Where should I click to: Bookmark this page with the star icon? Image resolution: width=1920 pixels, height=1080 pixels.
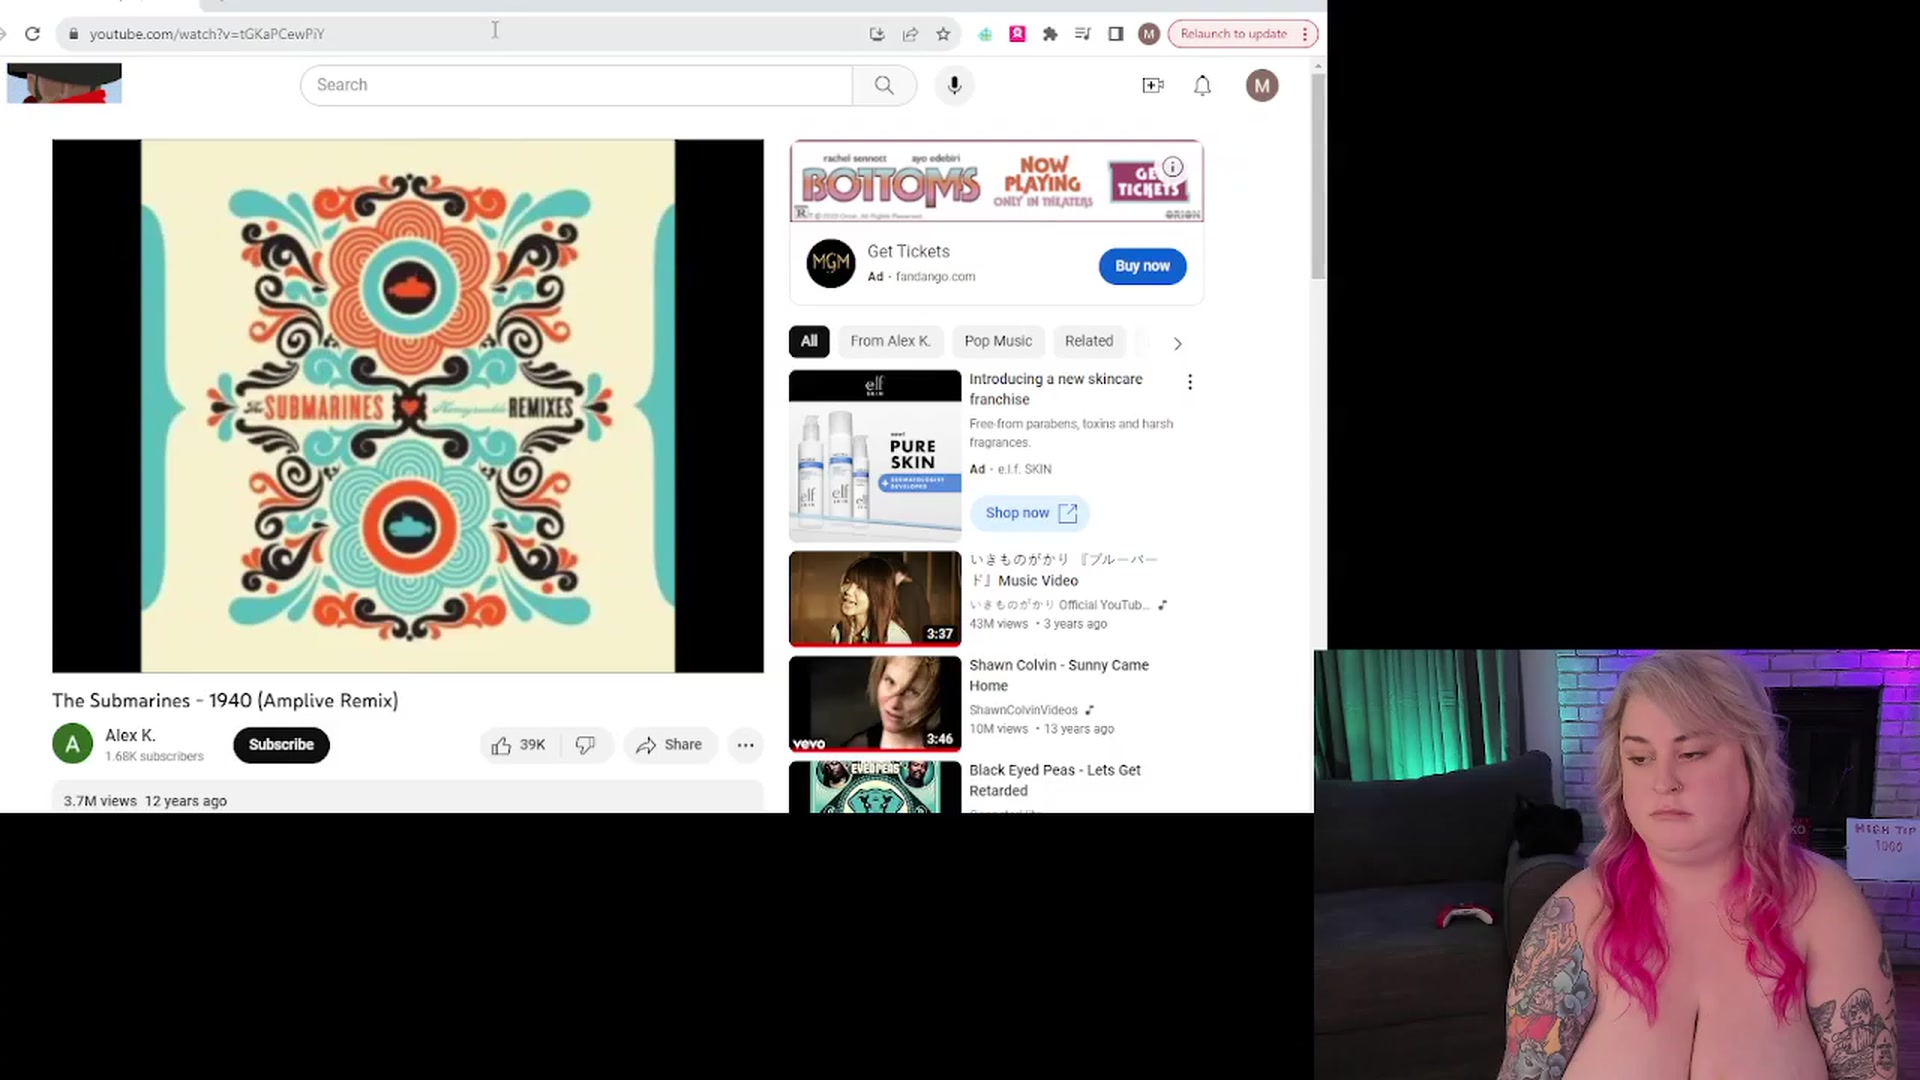943,34
